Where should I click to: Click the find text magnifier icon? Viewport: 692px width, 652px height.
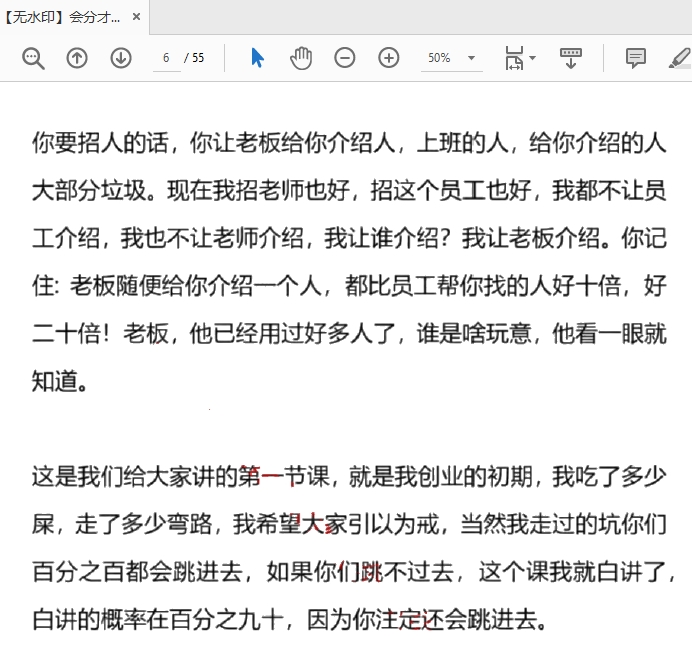pyautogui.click(x=33, y=58)
